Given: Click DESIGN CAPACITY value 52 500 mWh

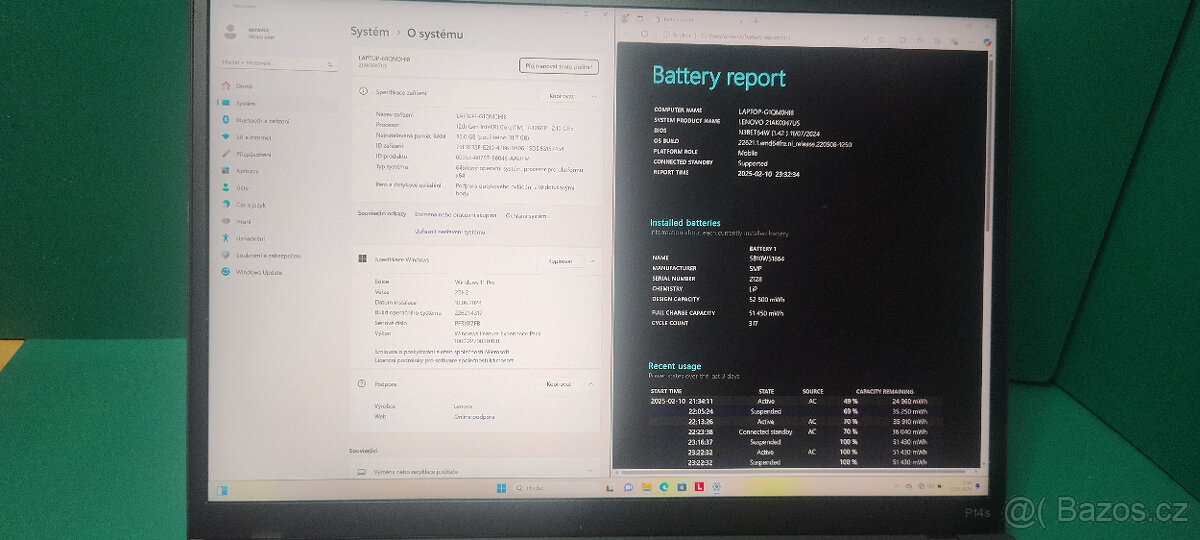Looking at the screenshot, I should point(767,298).
